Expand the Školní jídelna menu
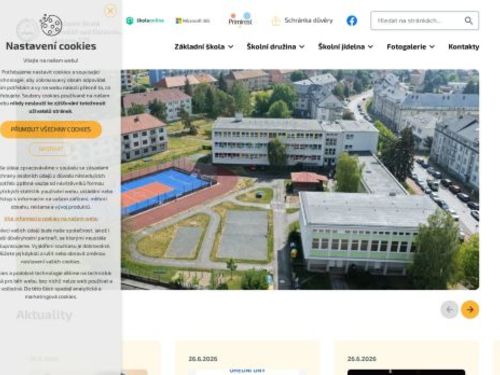500x375 pixels. [345, 47]
